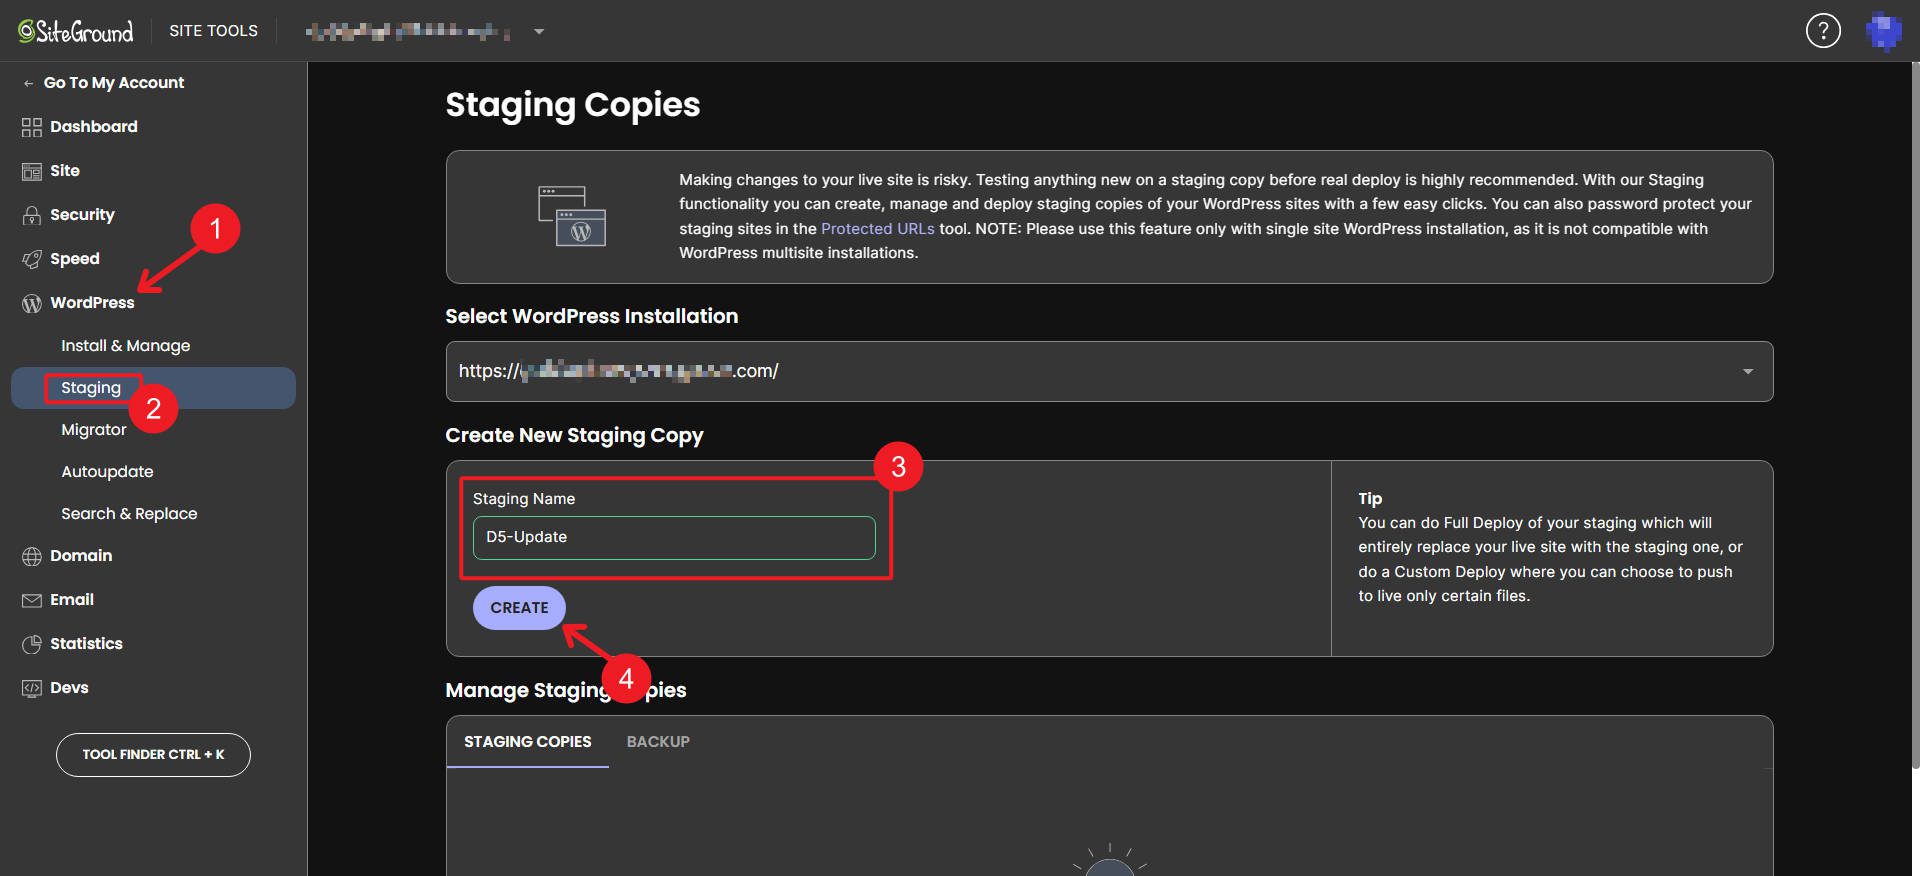Click the Staging Name input field
The image size is (1920, 876).
[x=674, y=537]
